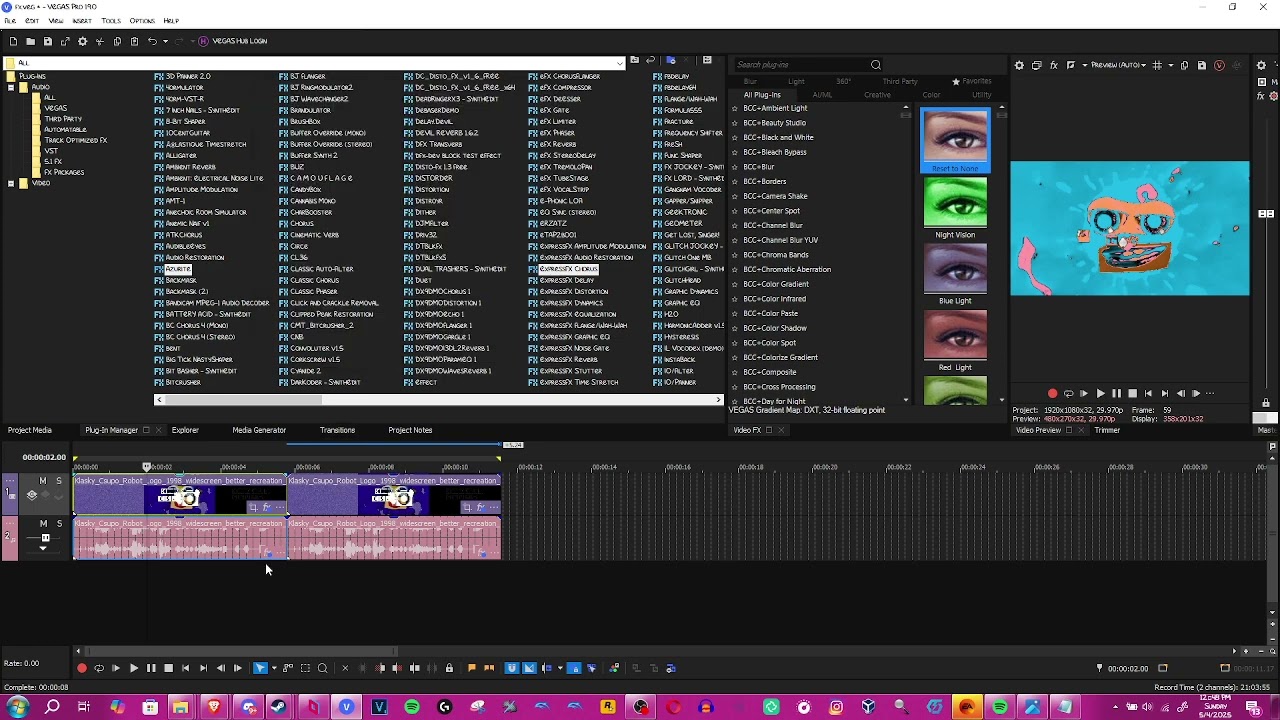Solo video track 1 with S button
Screen dimensions: 1280x720
point(58,481)
